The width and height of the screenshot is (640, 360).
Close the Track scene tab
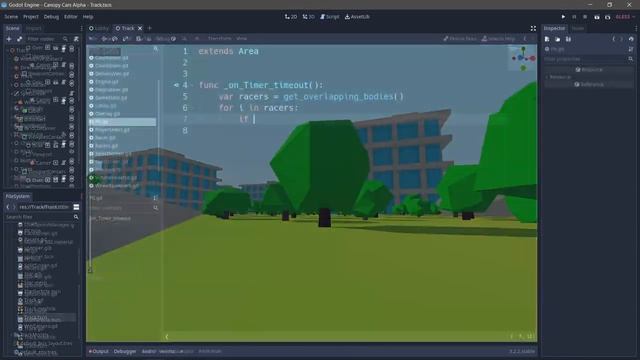coord(140,28)
